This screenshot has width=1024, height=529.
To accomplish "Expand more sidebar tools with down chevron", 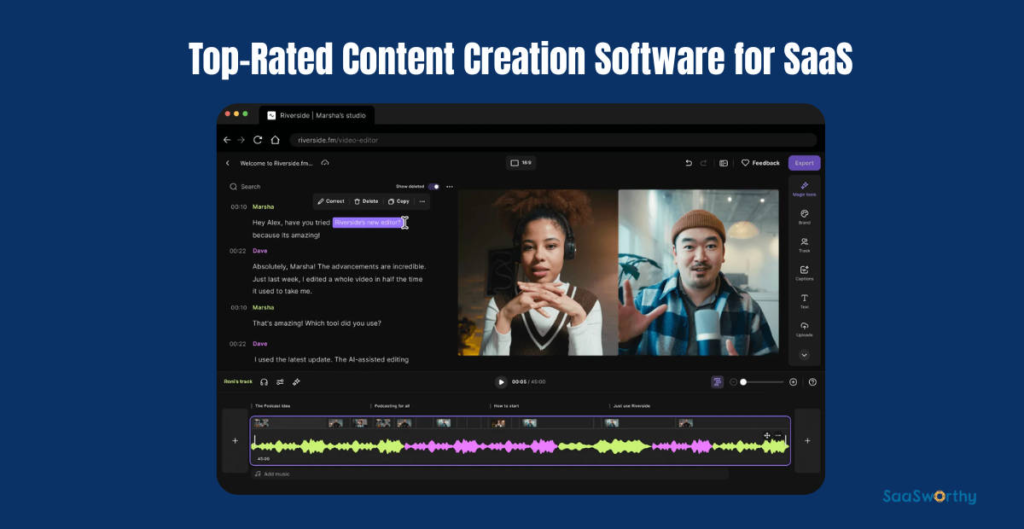I will coord(804,355).
